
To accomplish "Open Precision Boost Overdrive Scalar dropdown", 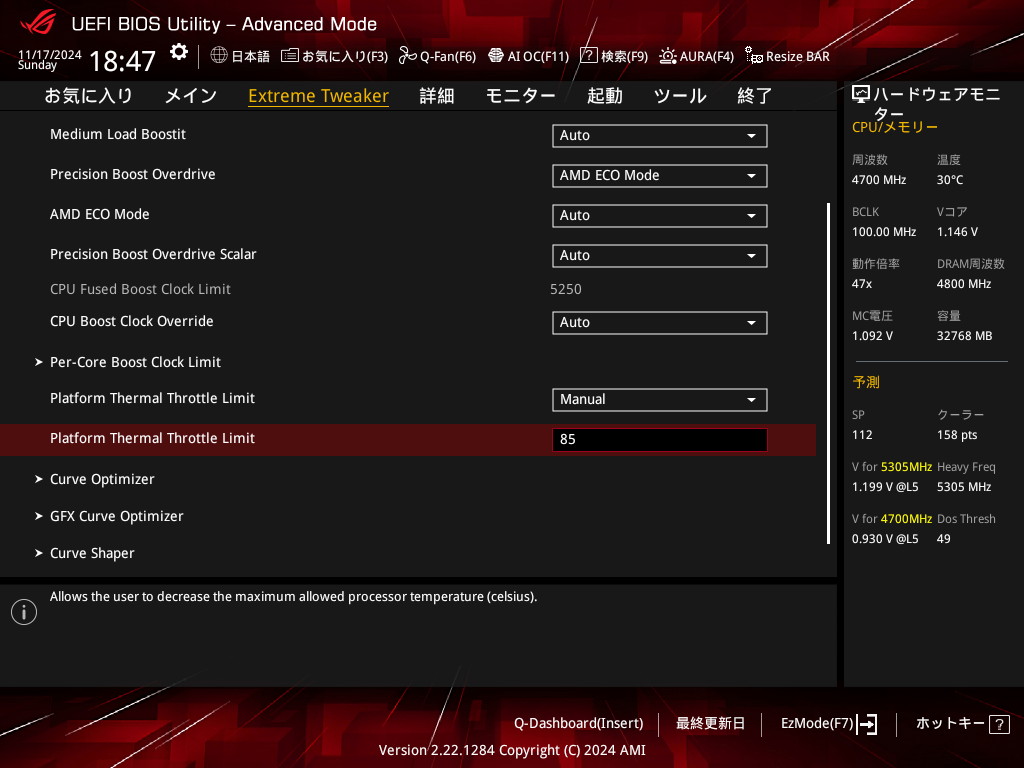I will point(660,255).
